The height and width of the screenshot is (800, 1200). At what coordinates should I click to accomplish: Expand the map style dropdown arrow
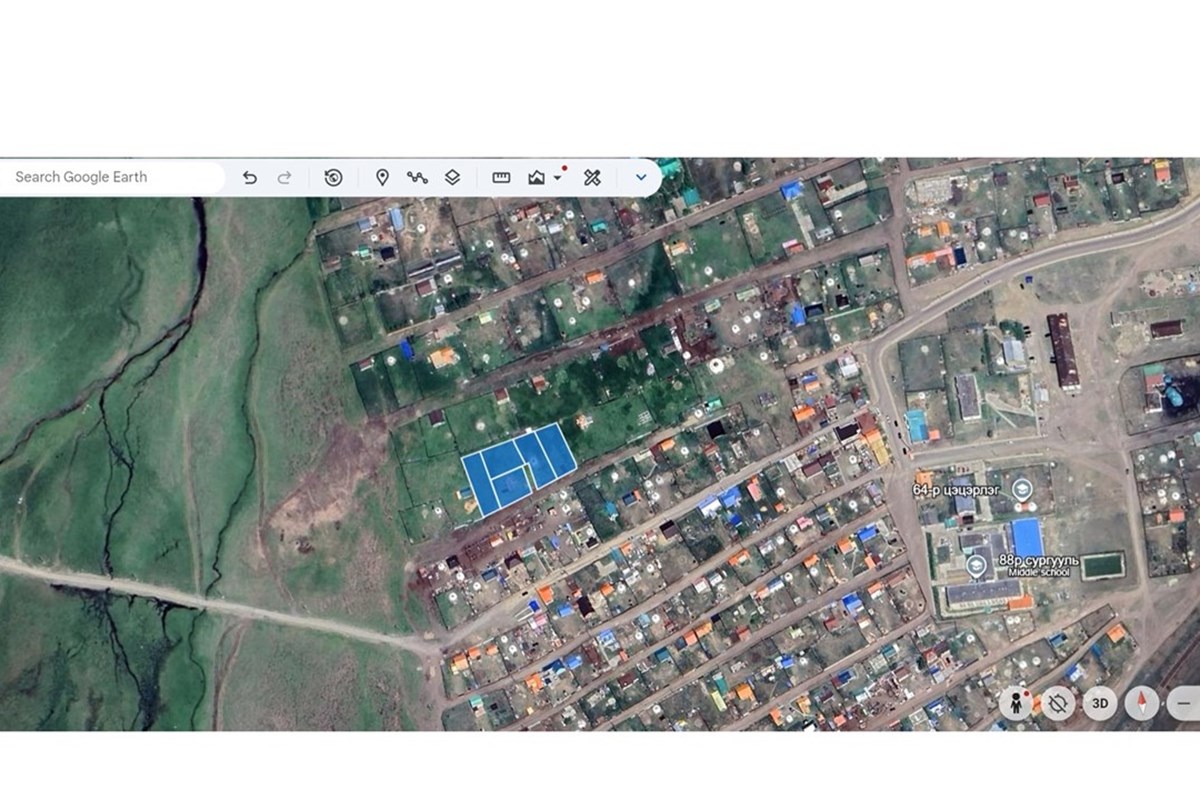557,179
